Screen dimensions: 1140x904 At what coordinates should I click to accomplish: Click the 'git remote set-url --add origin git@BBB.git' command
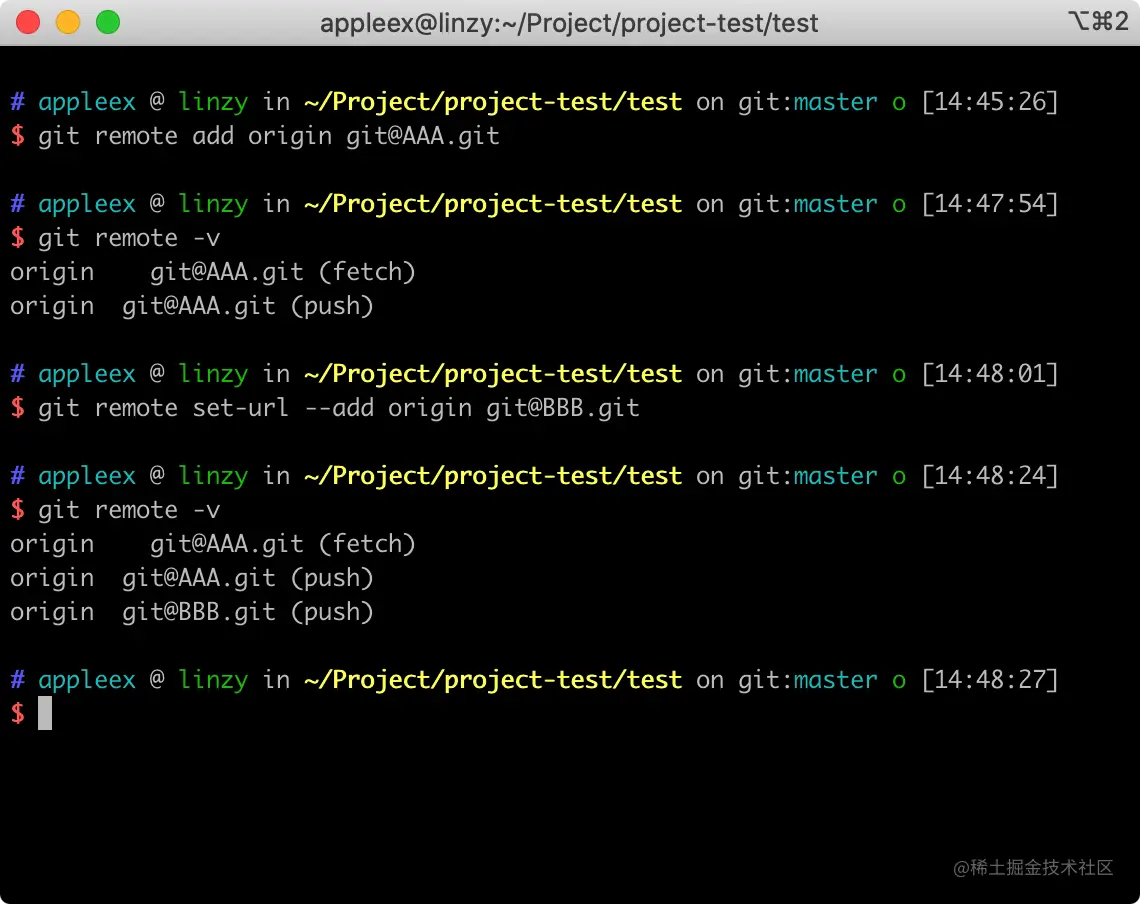pos(339,408)
